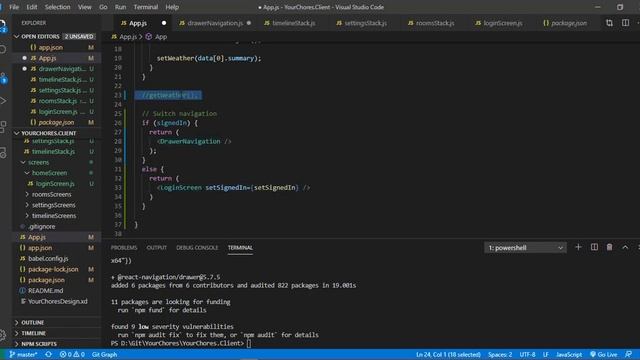The image size is (640, 360).
Task: Launch Go Live server
Action: 604,354
